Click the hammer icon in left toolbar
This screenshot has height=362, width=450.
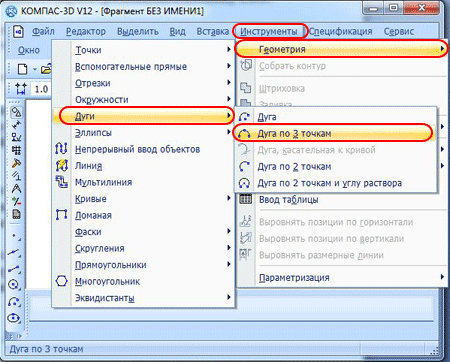16,163
